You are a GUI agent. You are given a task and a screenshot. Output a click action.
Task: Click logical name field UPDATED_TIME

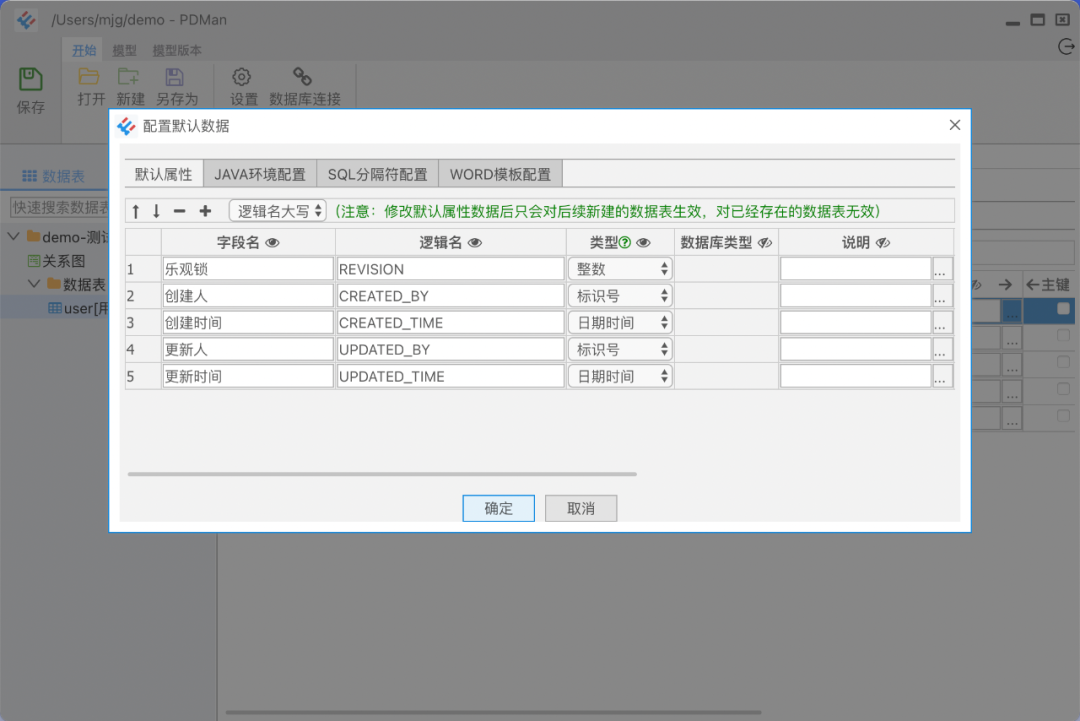click(450, 377)
